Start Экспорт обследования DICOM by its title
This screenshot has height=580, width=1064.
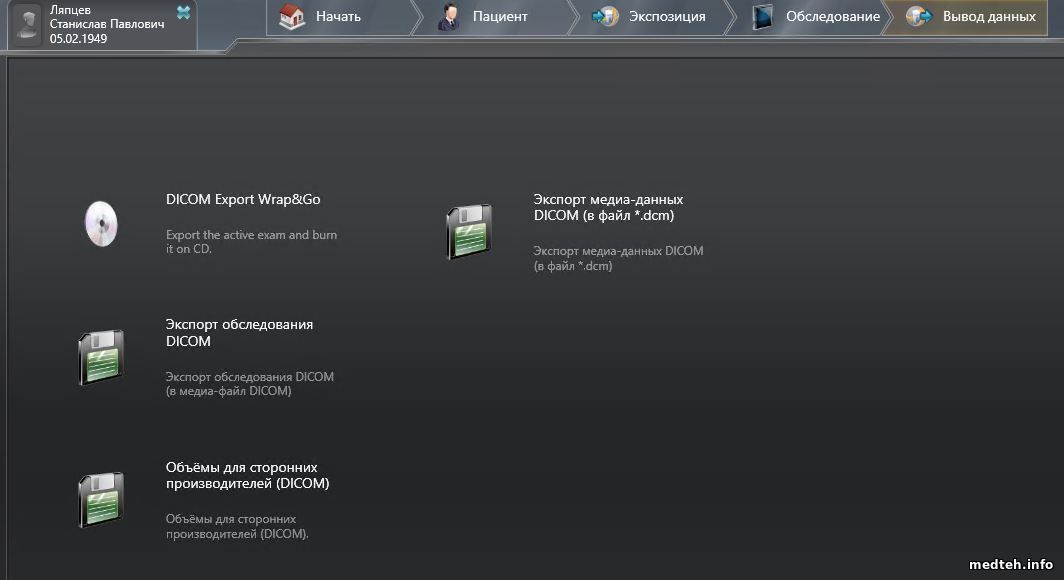click(x=239, y=332)
